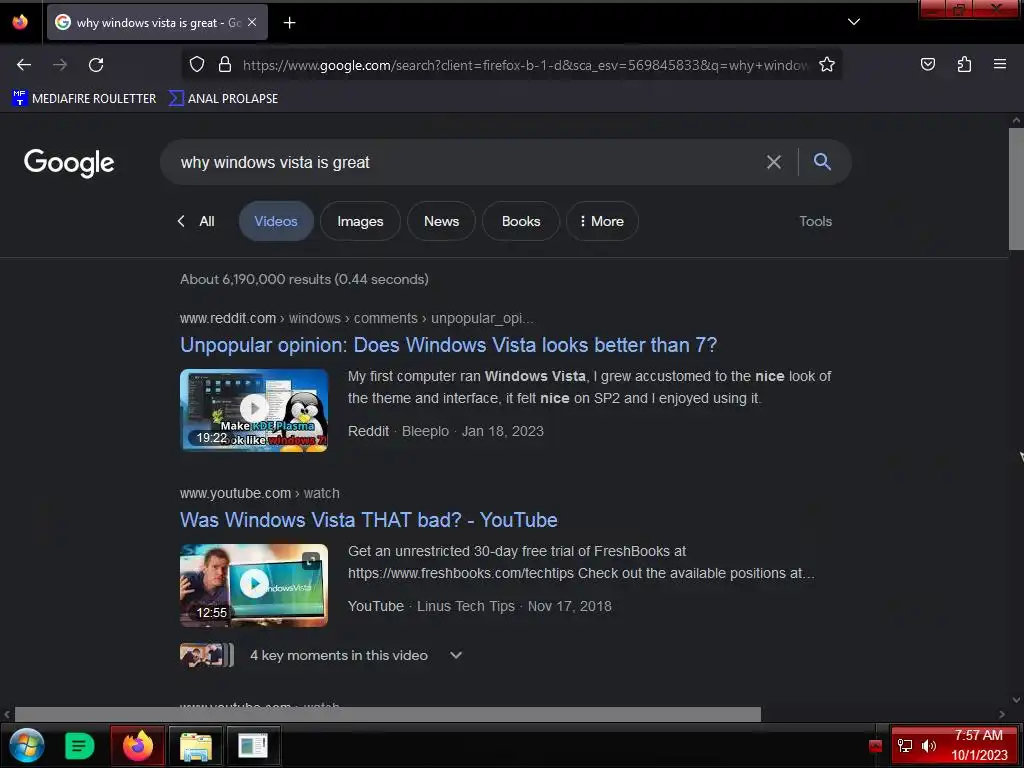Close the 'why windows vista is great' tab
Image resolution: width=1024 pixels, height=768 pixels.
tap(252, 22)
